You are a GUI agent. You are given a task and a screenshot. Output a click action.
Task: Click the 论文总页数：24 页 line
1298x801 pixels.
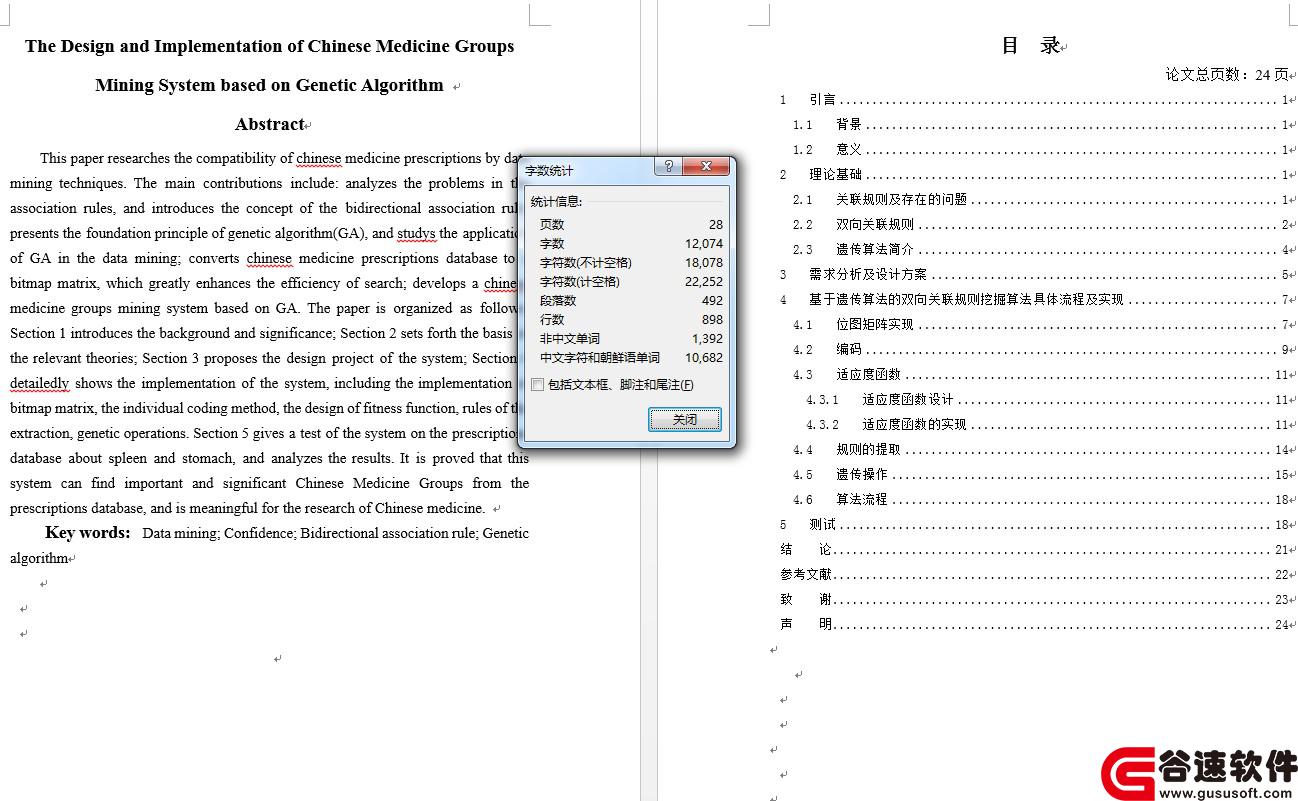[x=1227, y=74]
